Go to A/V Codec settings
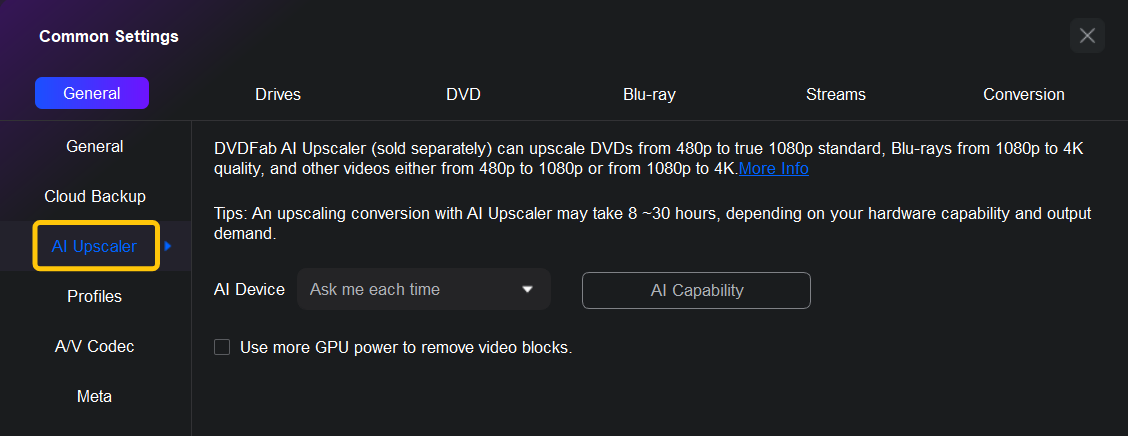Image resolution: width=1128 pixels, height=436 pixels. [x=95, y=346]
